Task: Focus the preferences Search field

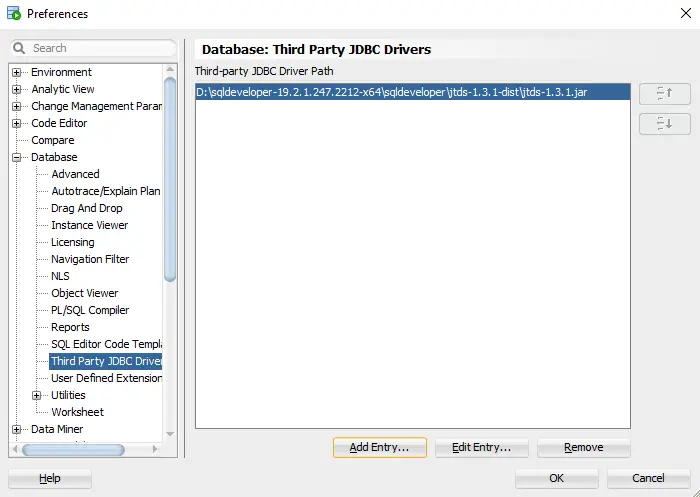Action: pyautogui.click(x=94, y=48)
